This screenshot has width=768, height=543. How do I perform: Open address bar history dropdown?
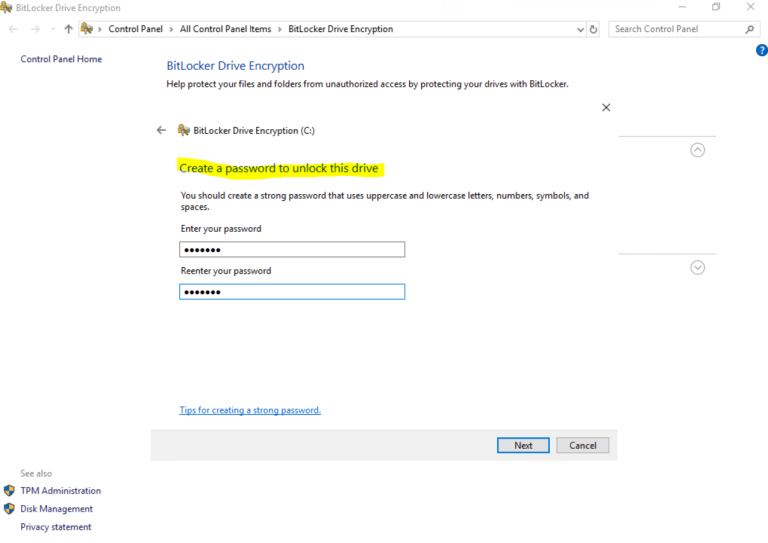(580, 29)
